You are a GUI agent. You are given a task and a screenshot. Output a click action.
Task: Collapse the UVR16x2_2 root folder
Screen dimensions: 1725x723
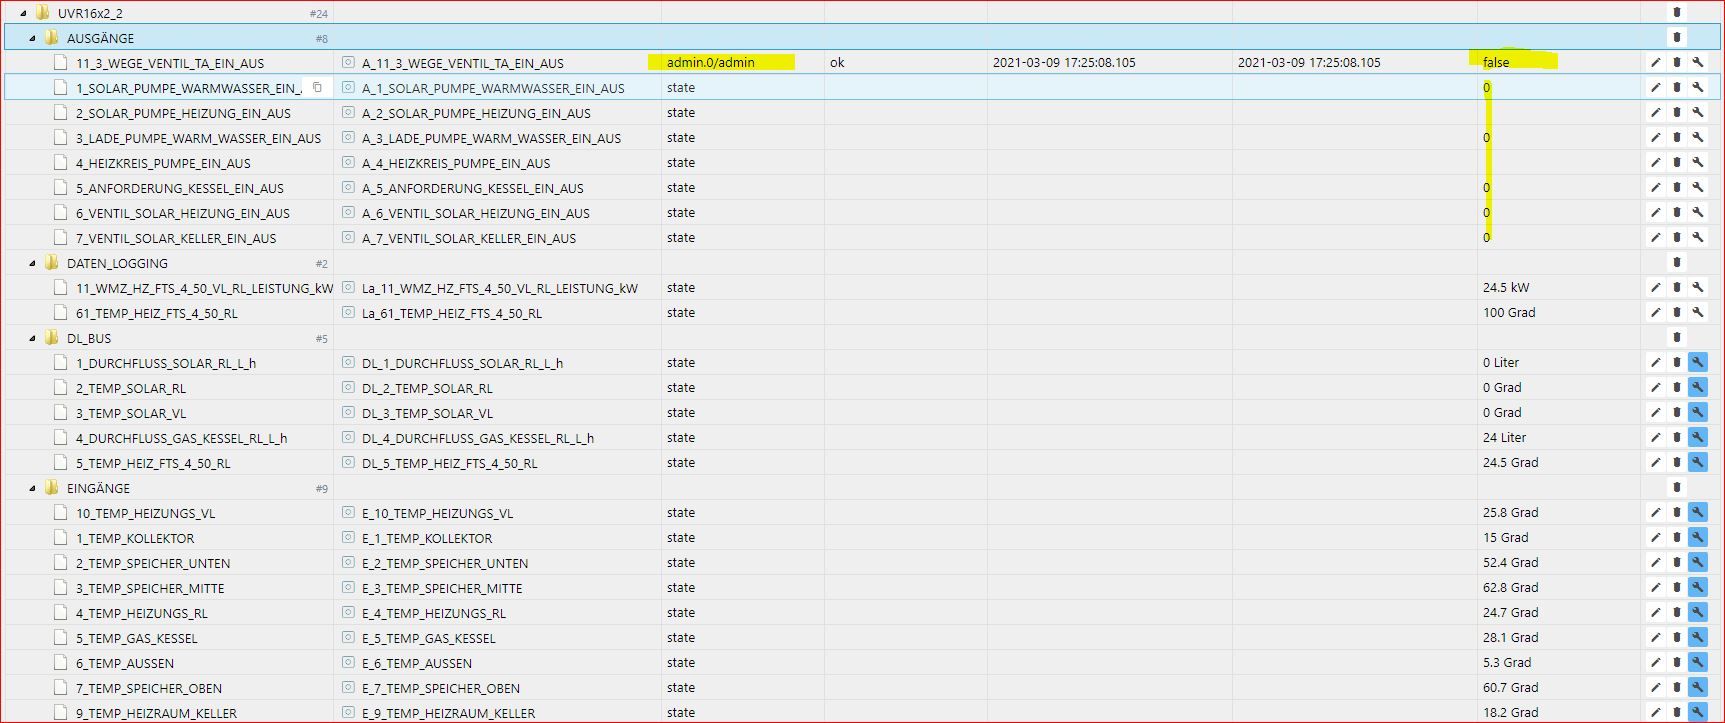coord(23,13)
